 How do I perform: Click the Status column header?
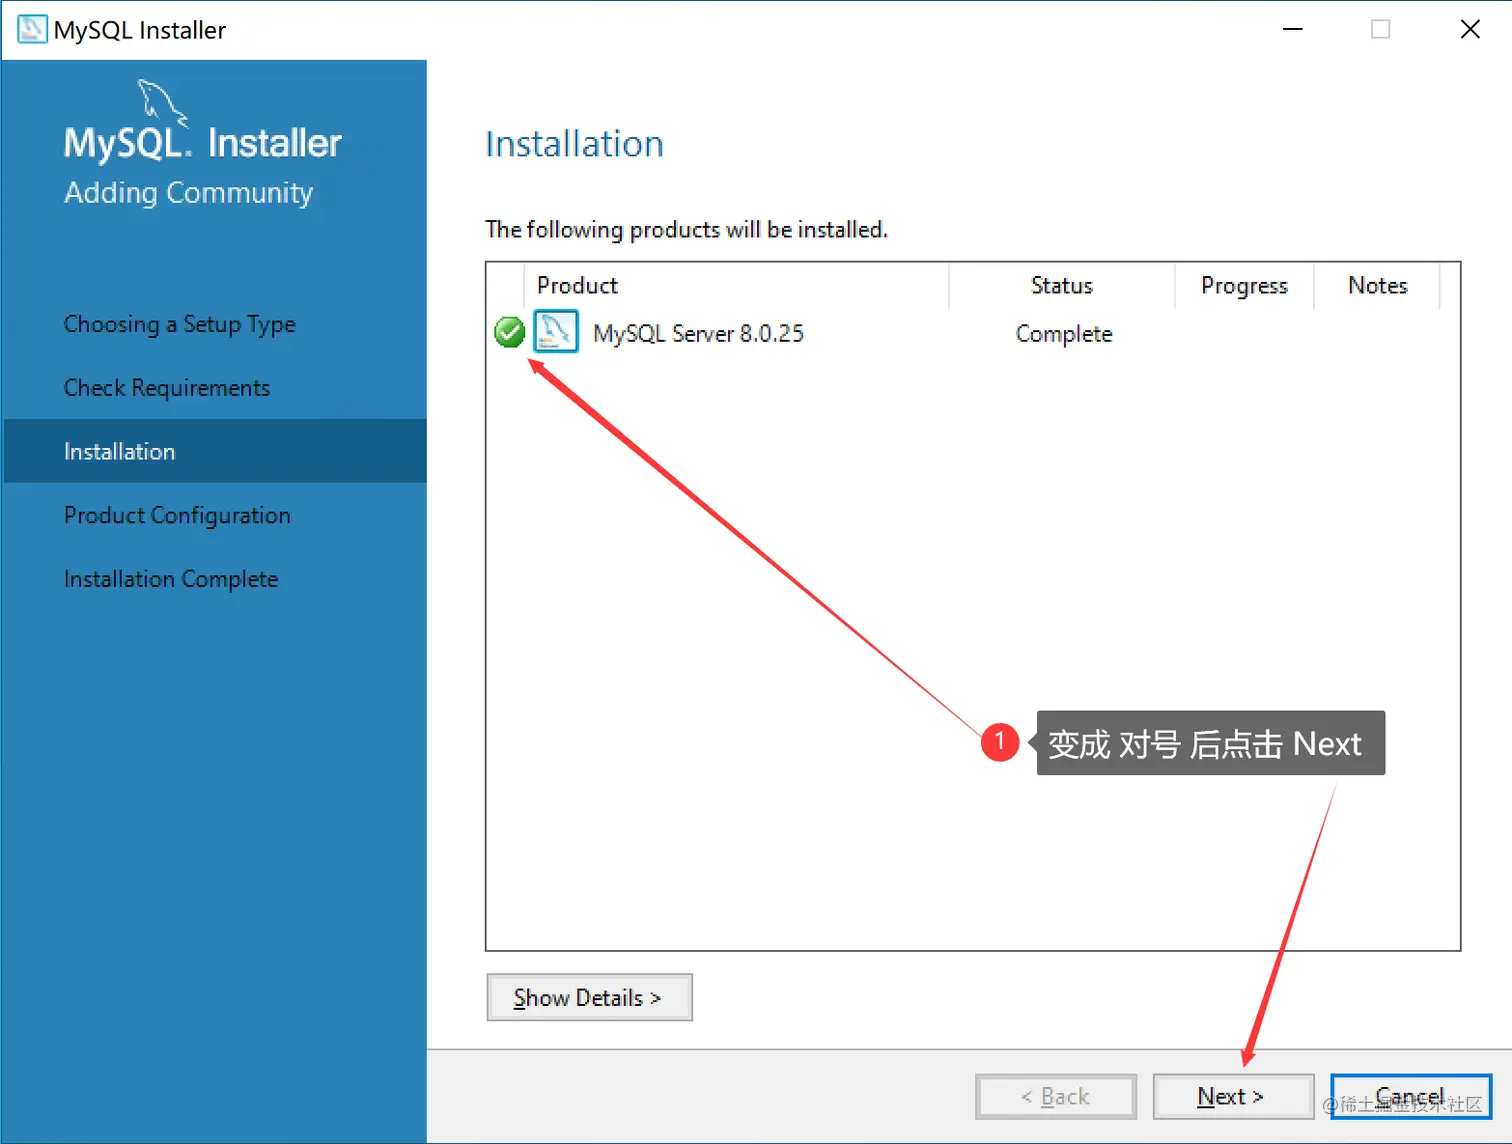tap(1061, 286)
